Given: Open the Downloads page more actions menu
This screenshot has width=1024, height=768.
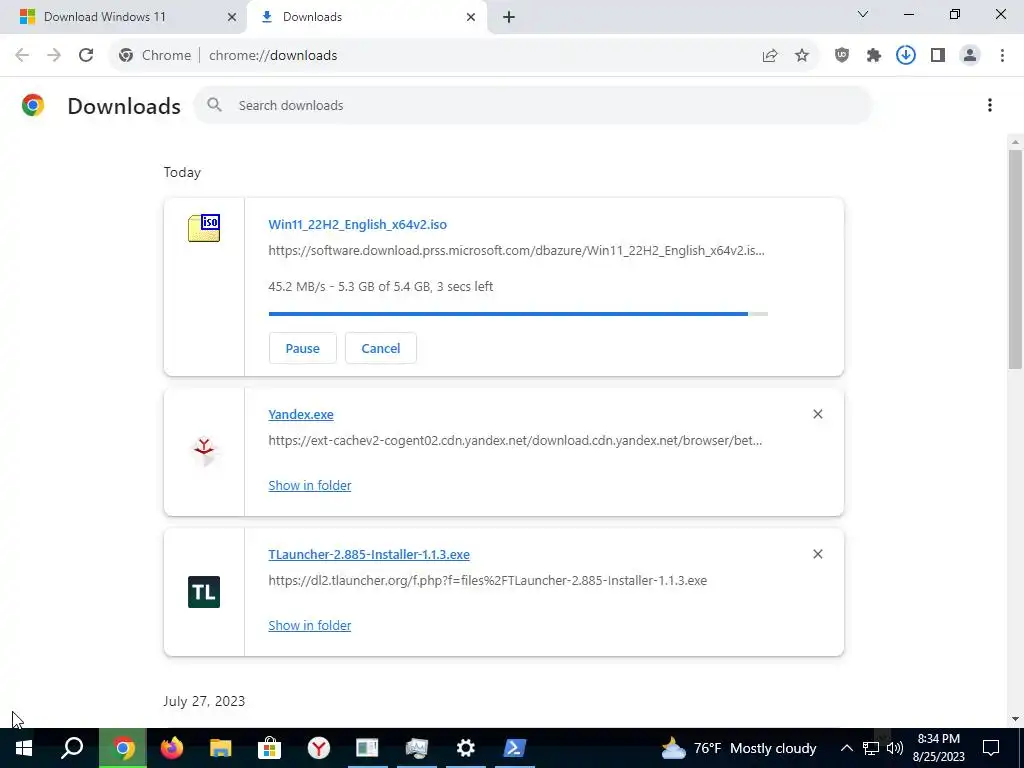Looking at the screenshot, I should tap(990, 105).
